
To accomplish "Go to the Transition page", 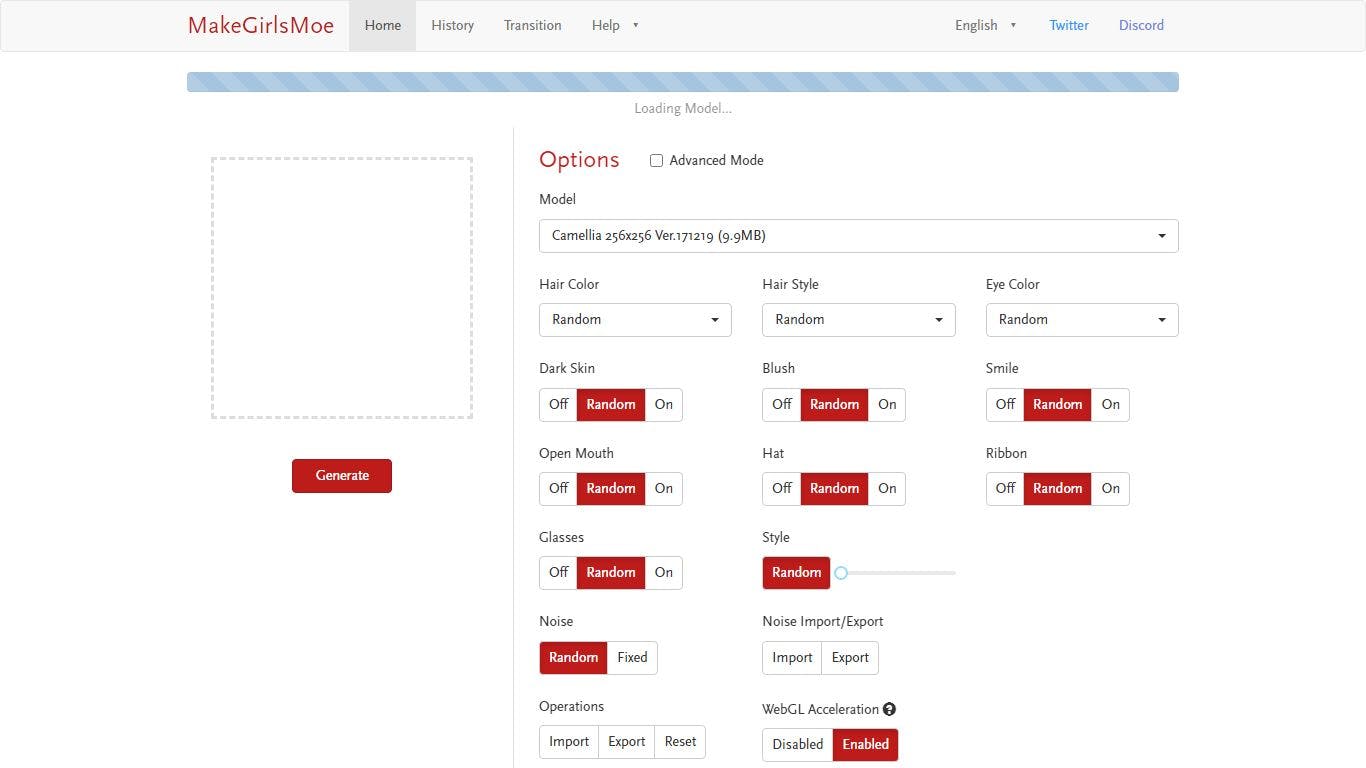I will pos(532,25).
